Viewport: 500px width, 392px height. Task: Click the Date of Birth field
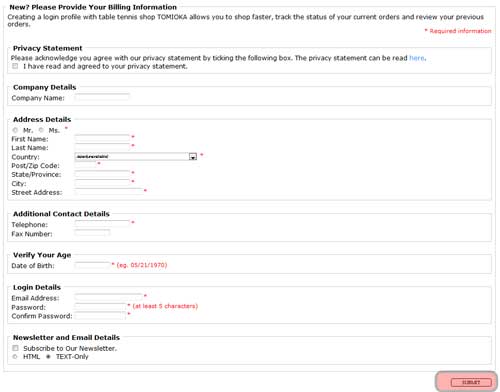click(x=92, y=265)
